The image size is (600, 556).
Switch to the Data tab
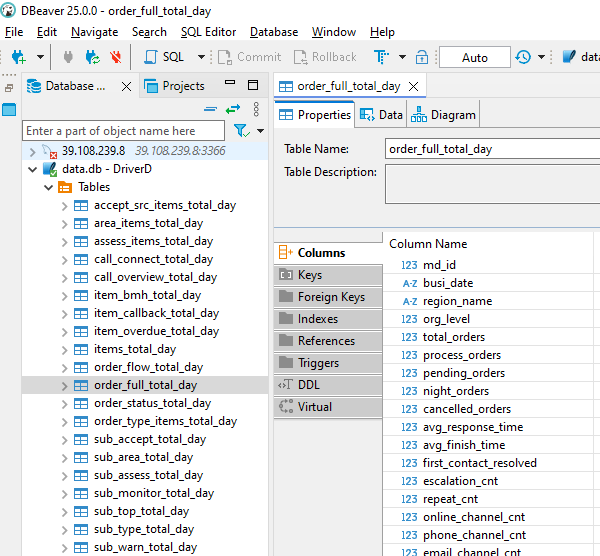point(381,115)
